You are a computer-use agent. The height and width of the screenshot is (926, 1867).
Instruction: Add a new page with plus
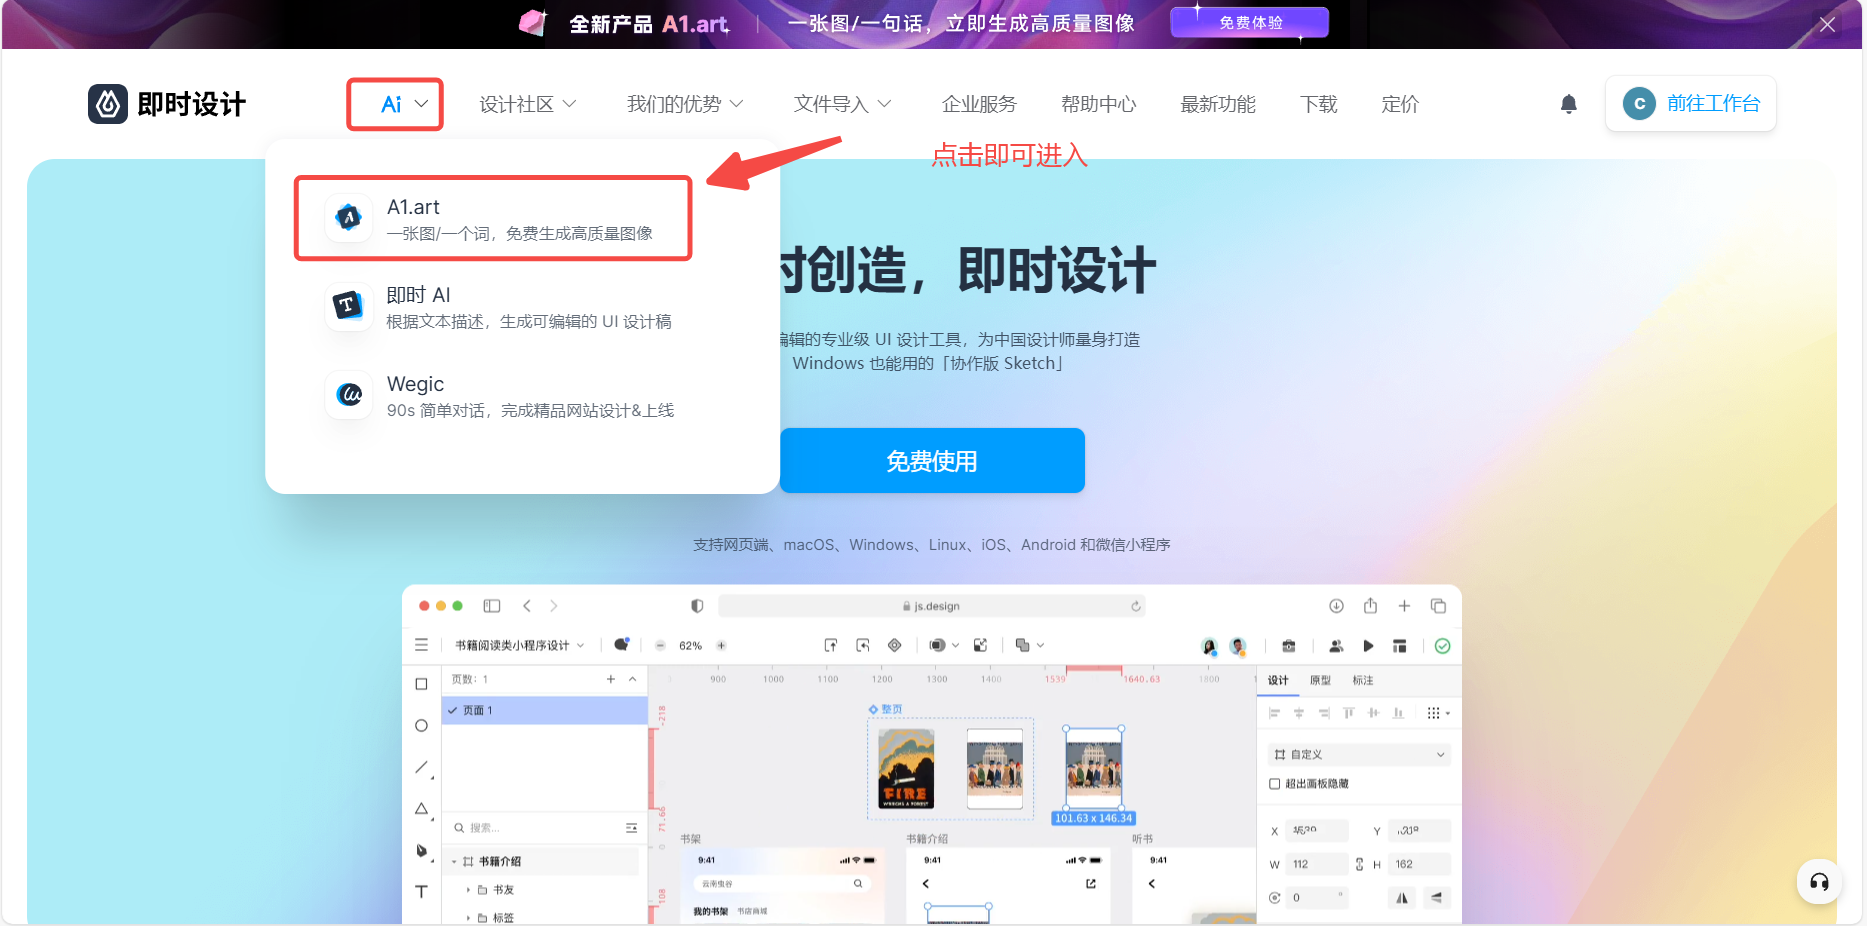[611, 679]
